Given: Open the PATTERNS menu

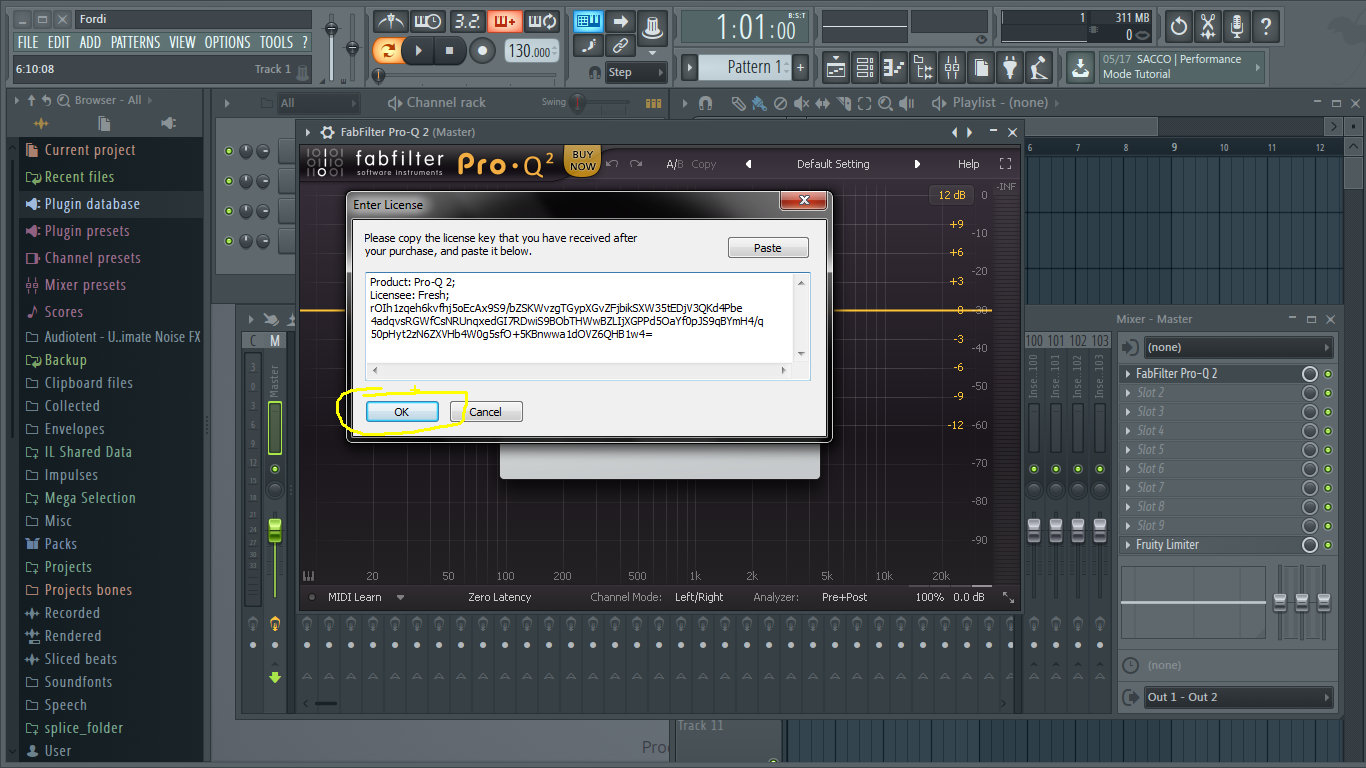Looking at the screenshot, I should (x=135, y=42).
